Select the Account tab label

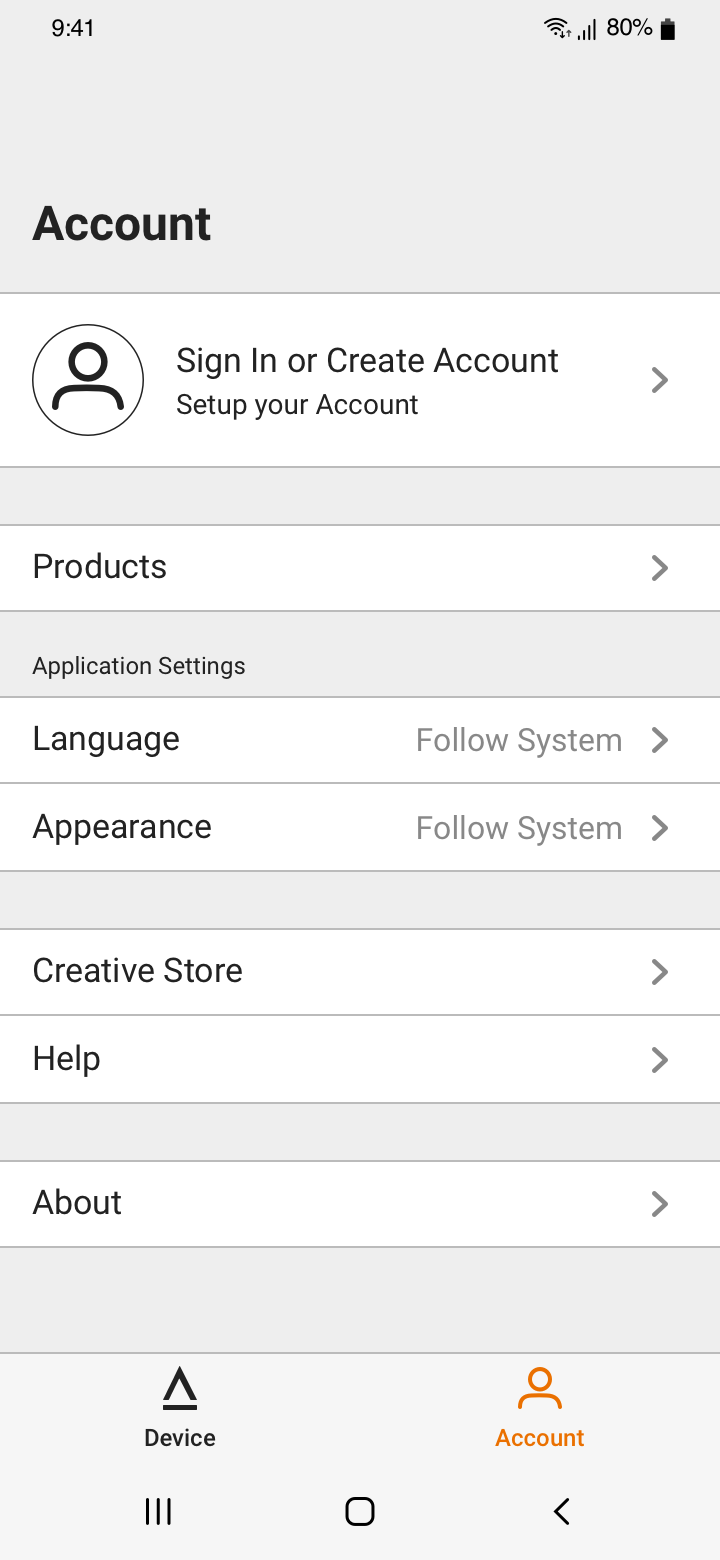click(x=540, y=1438)
